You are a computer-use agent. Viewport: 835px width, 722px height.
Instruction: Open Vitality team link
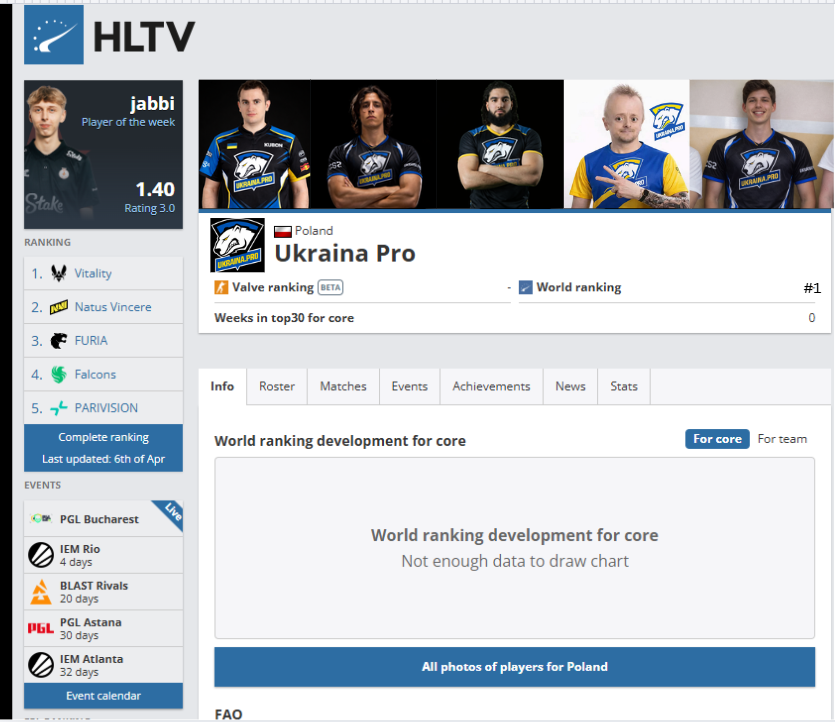point(93,273)
